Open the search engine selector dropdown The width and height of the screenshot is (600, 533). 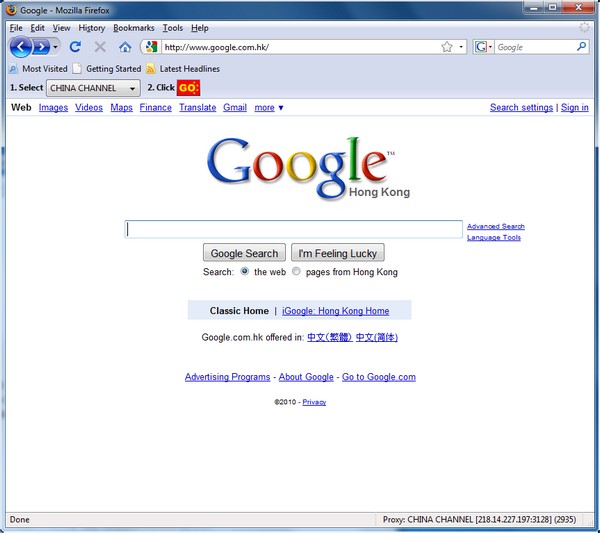483,47
